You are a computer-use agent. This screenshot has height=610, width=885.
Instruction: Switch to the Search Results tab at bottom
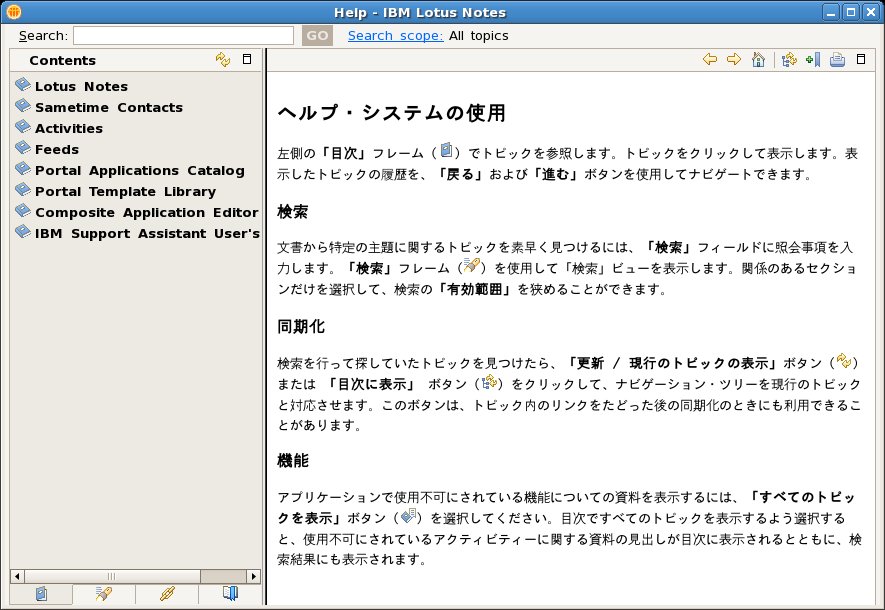tap(104, 594)
